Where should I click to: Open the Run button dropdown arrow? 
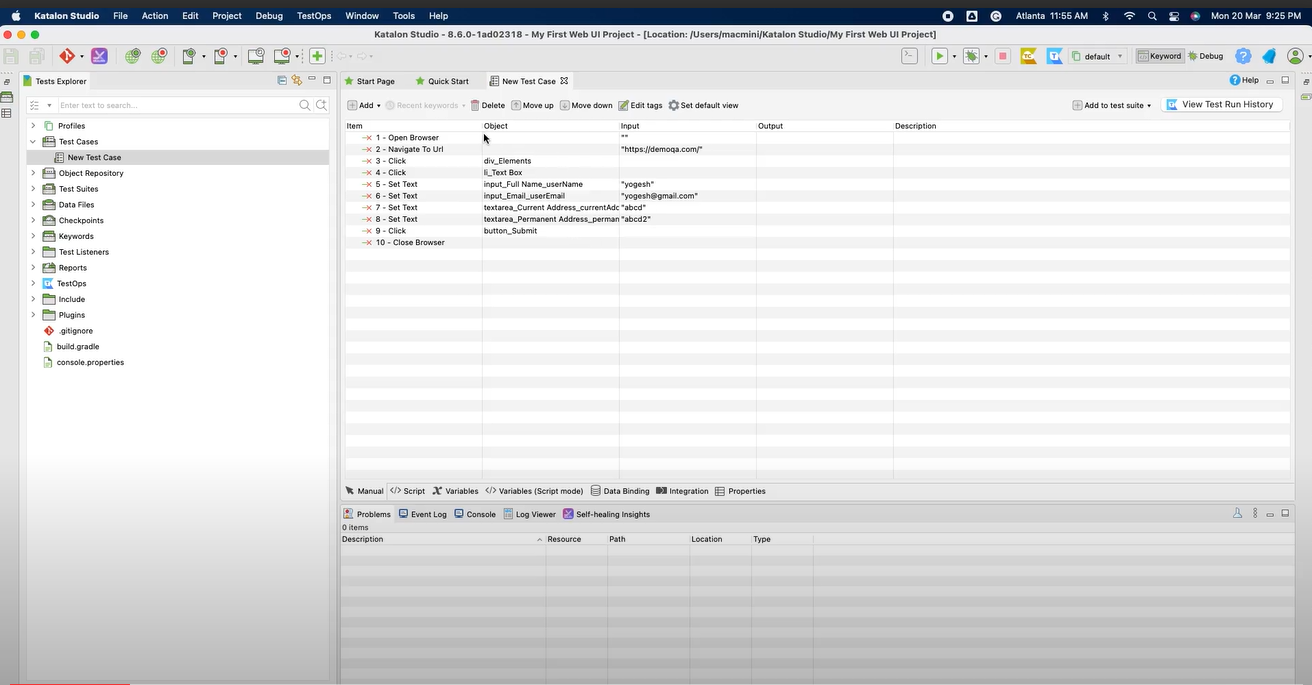[x=954, y=57]
